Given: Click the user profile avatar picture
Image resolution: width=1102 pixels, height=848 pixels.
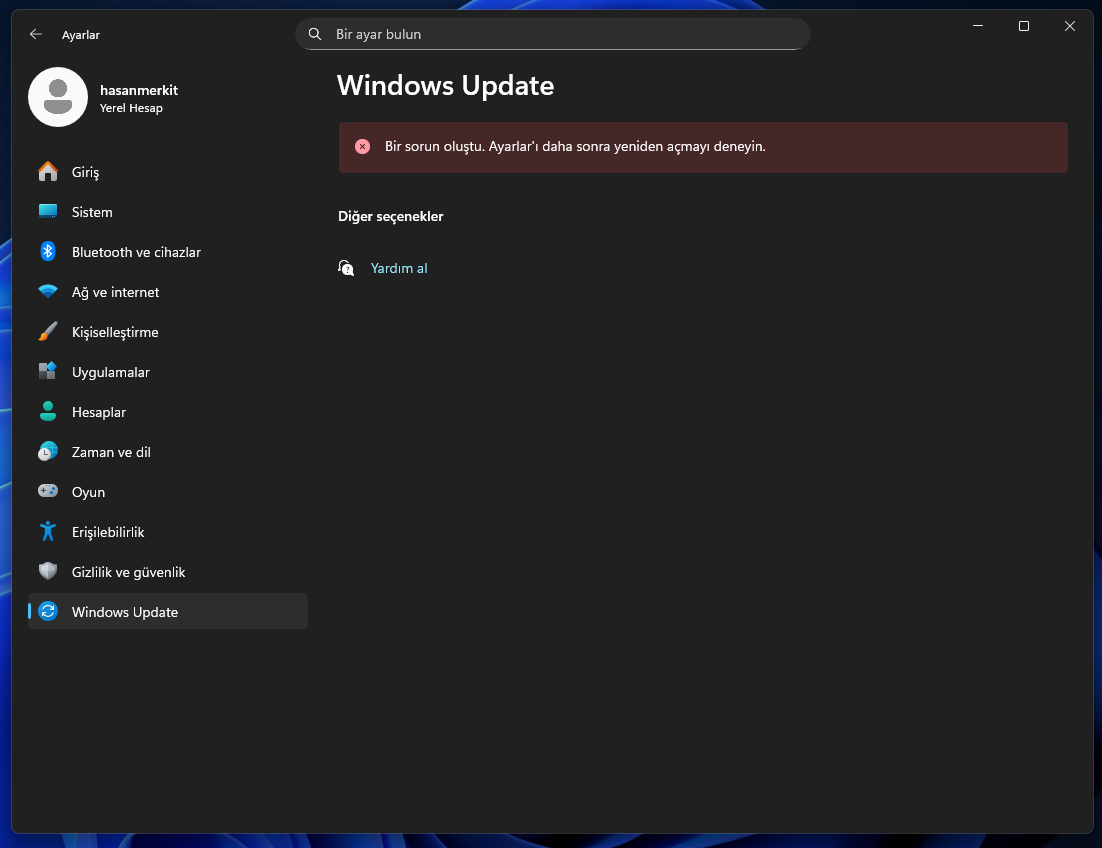Looking at the screenshot, I should click(58, 97).
